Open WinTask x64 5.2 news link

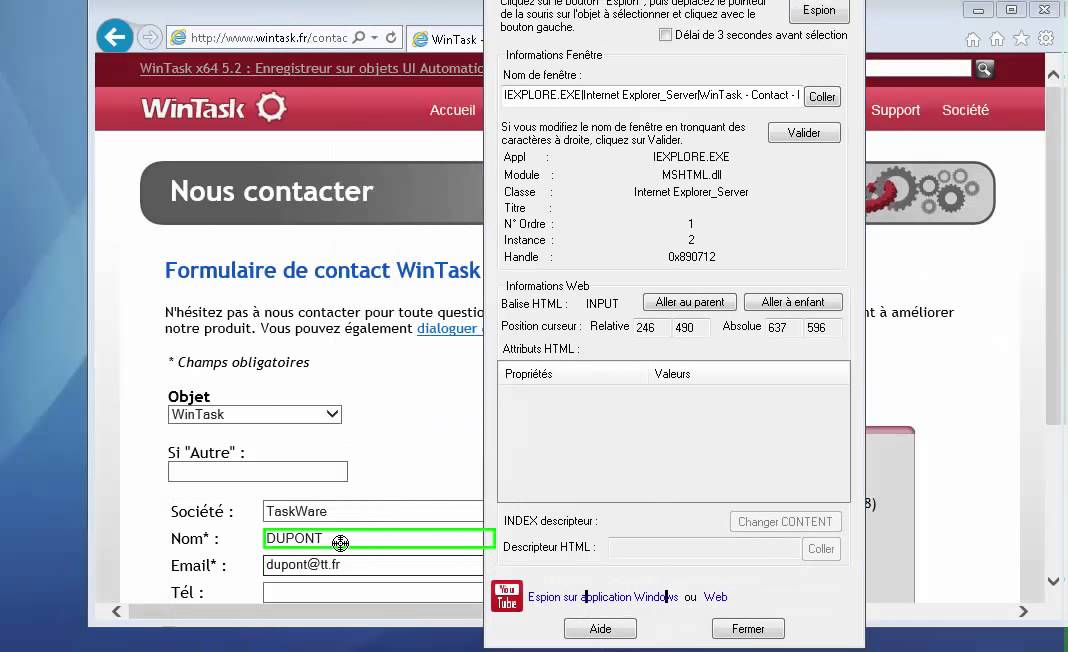coord(311,68)
